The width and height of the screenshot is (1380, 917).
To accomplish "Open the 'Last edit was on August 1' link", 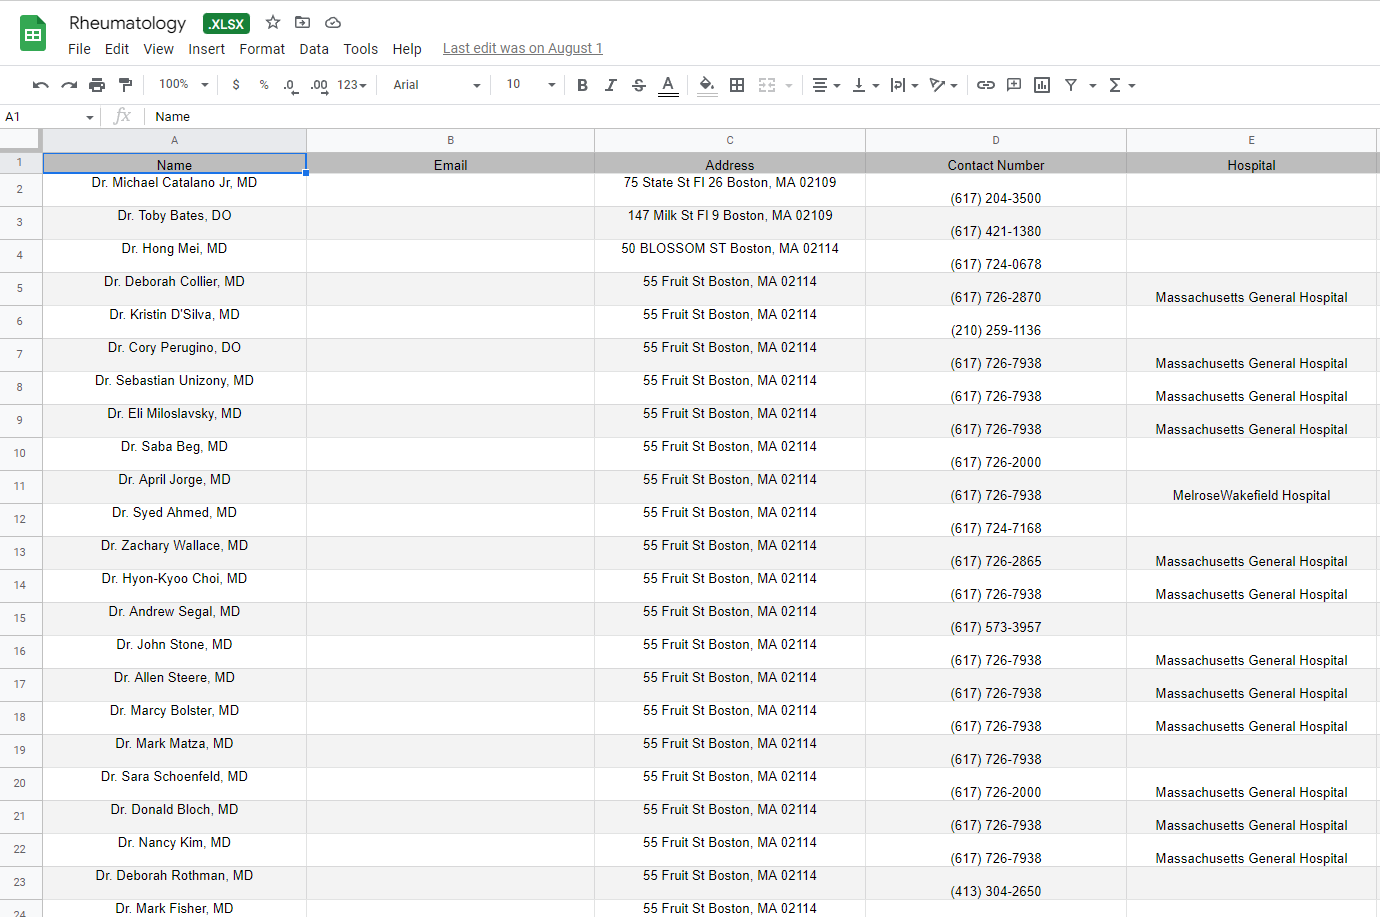I will [523, 48].
